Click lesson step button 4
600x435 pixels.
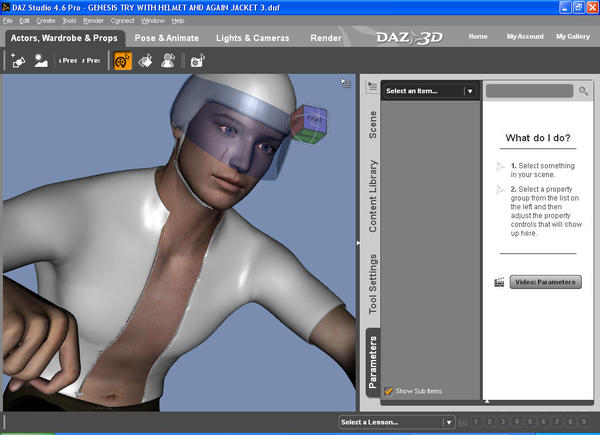tap(516, 422)
